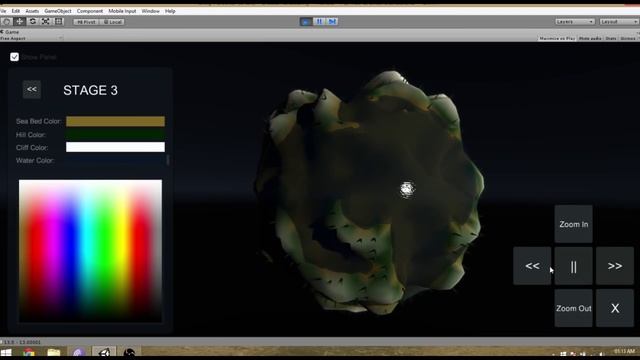Pause the Unity editor playback
The width and height of the screenshot is (640, 360).
pyautogui.click(x=319, y=22)
